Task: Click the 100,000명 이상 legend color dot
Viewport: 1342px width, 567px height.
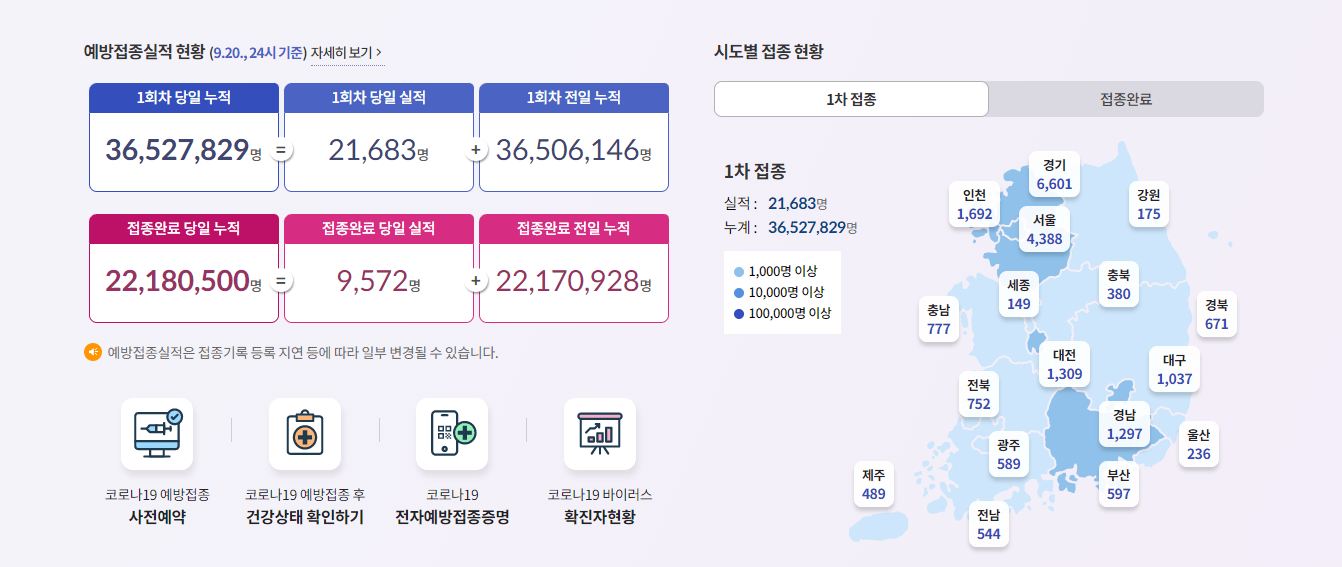Action: (x=739, y=313)
